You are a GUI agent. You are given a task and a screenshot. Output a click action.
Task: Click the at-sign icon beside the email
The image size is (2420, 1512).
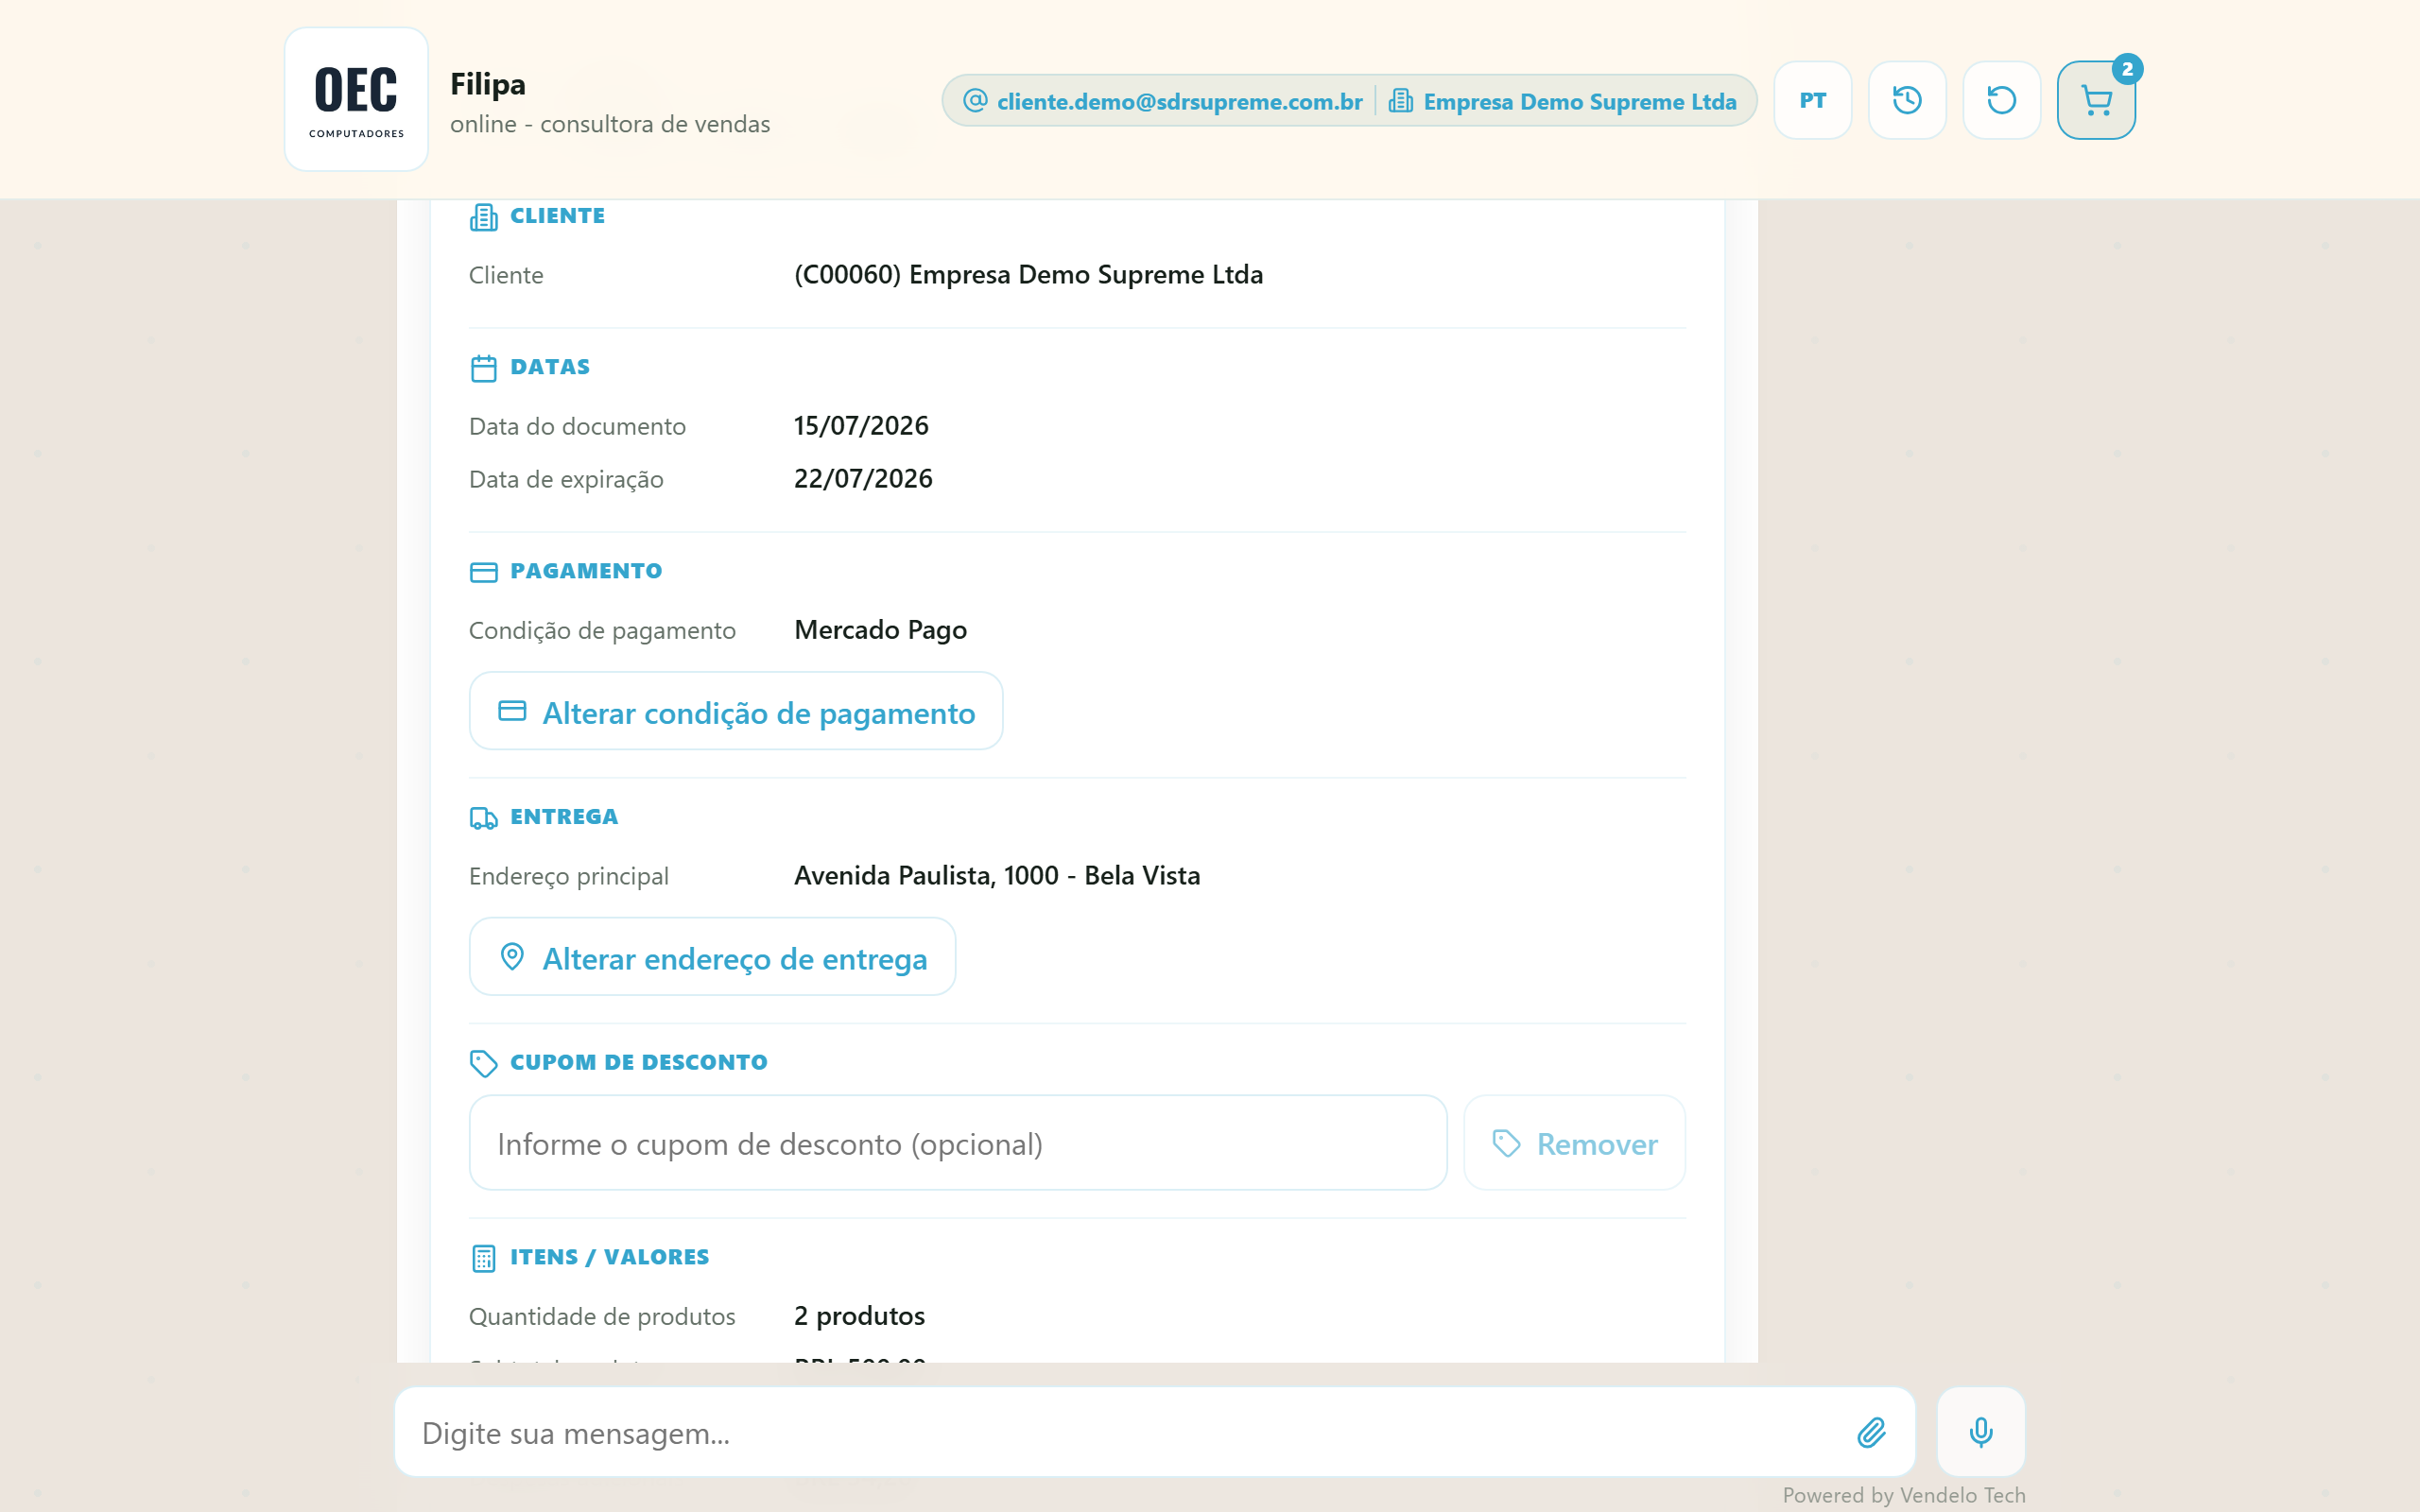pos(975,100)
